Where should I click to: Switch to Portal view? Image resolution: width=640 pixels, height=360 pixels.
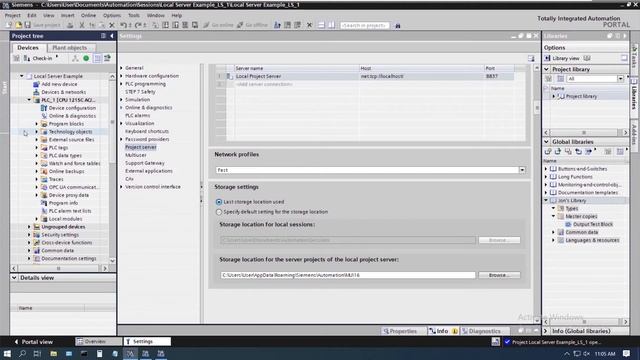point(33,342)
